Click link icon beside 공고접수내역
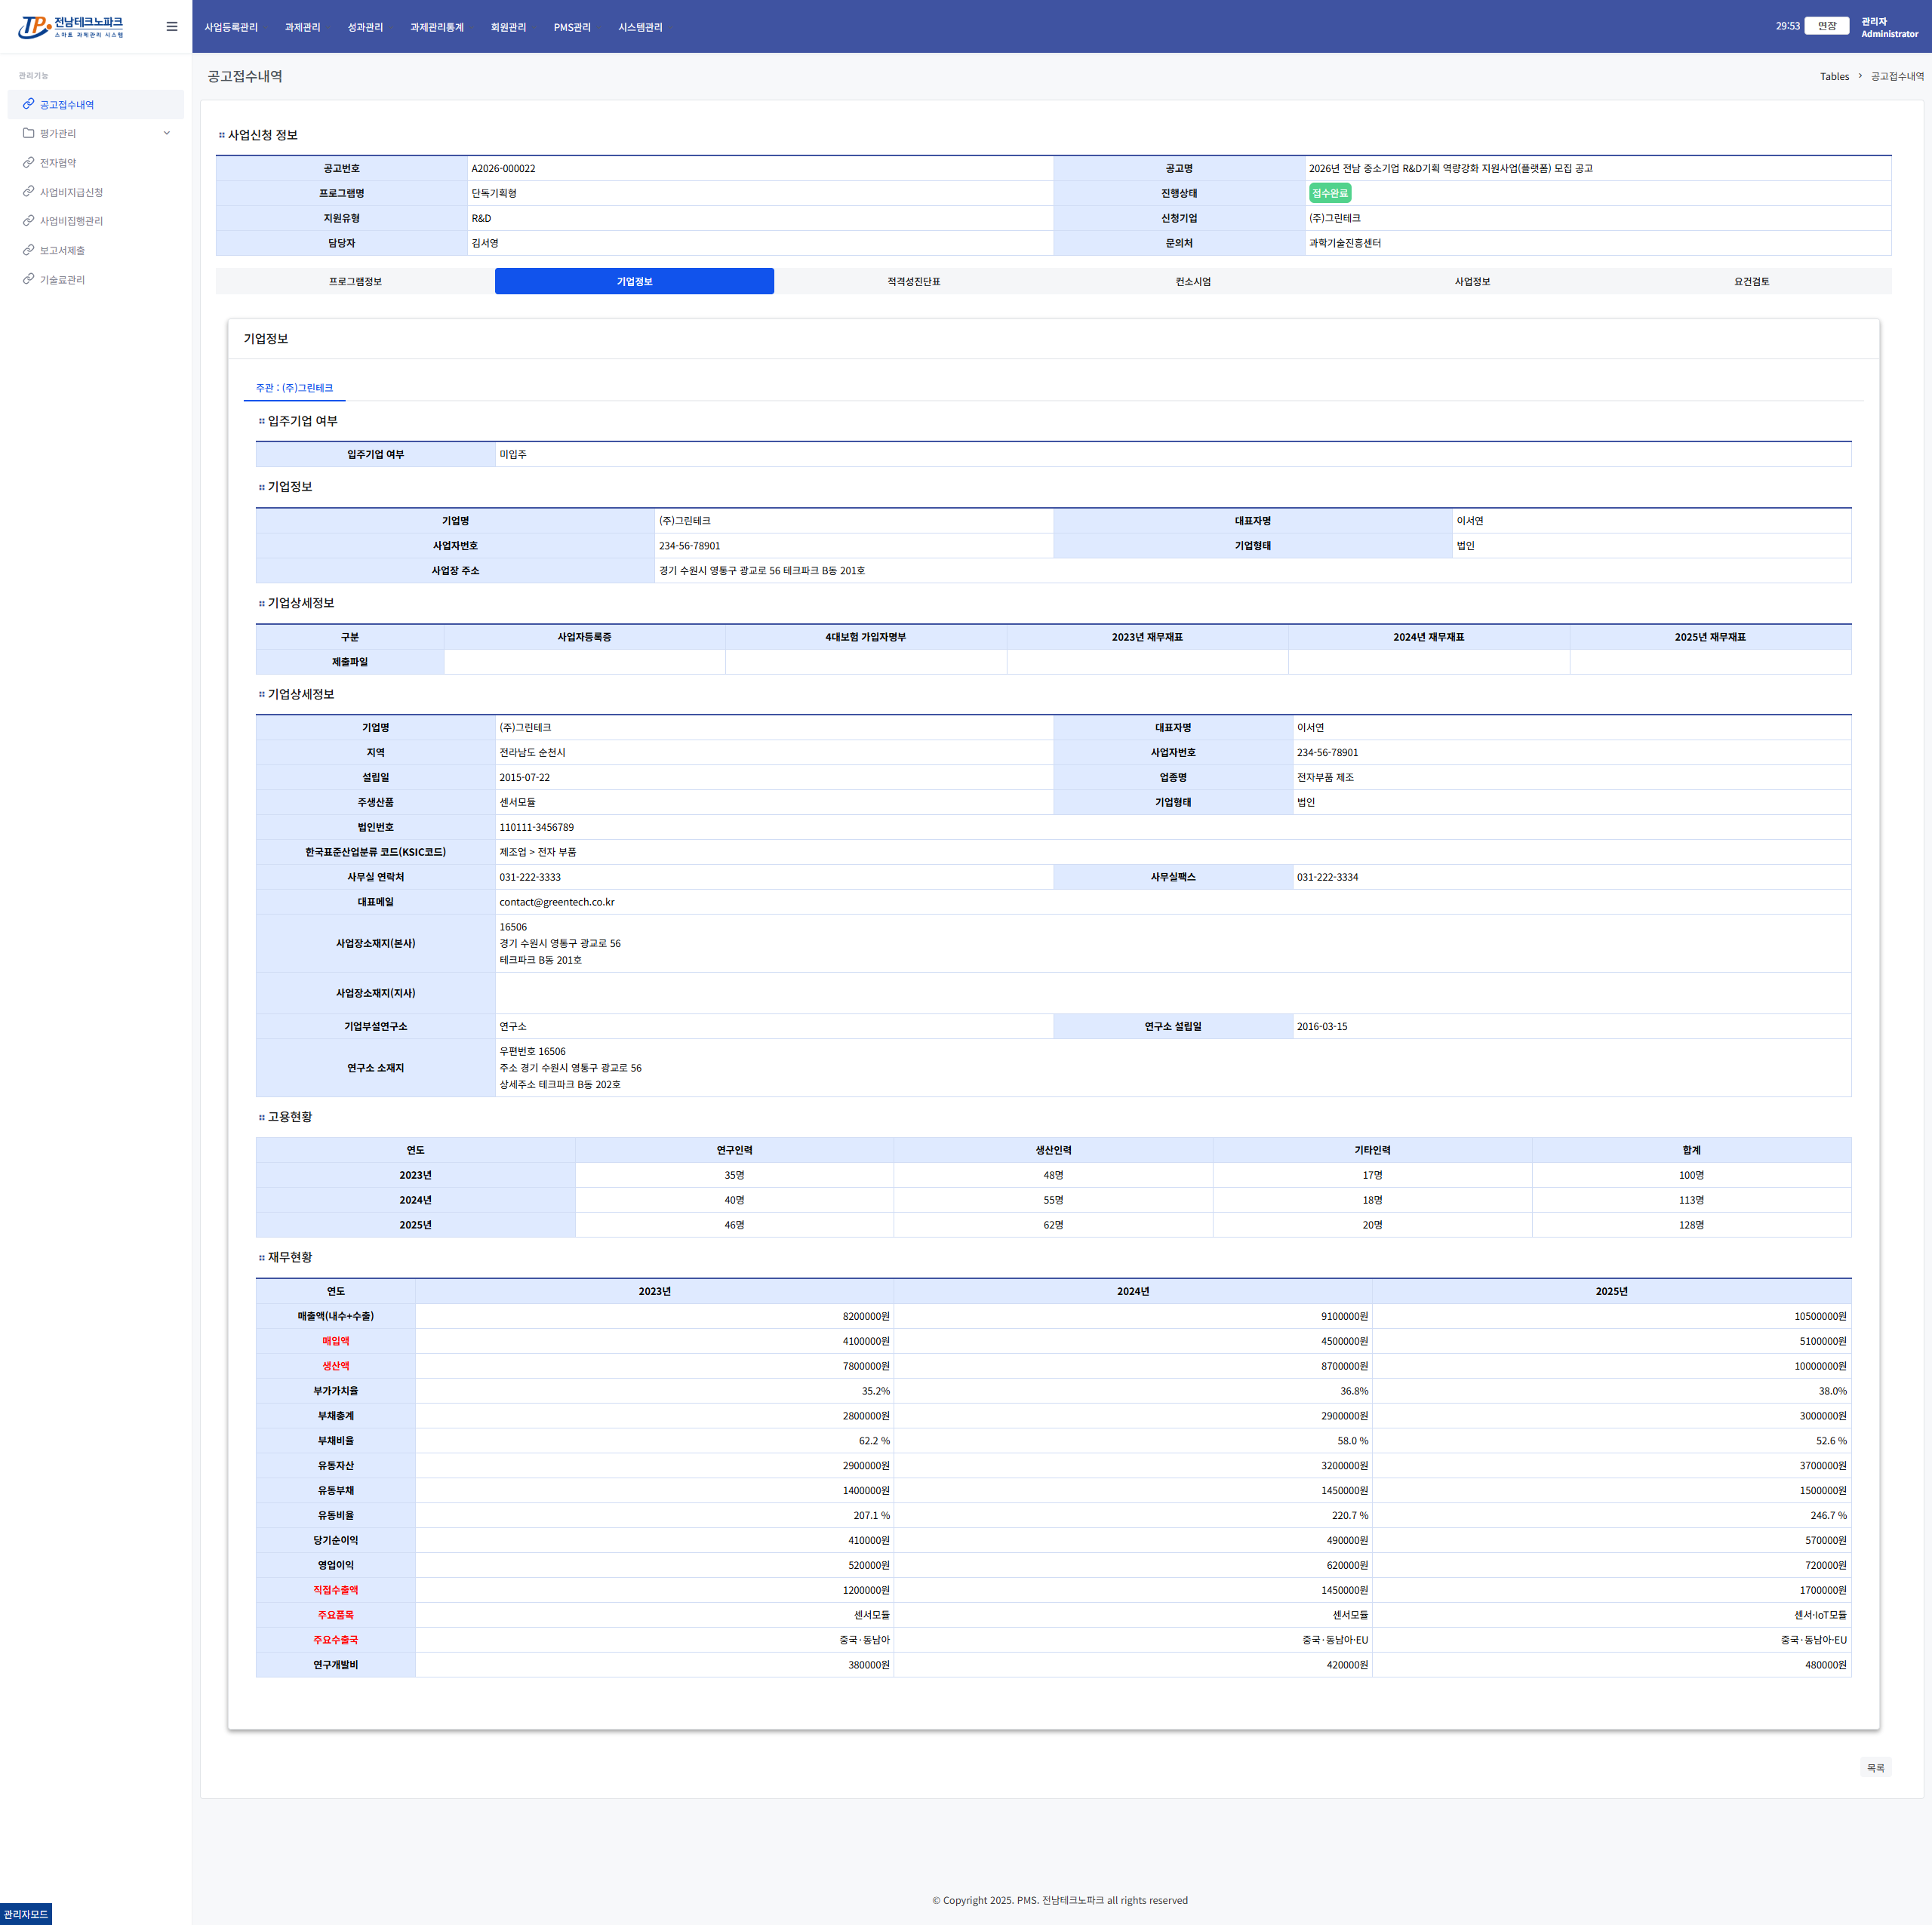 (29, 104)
